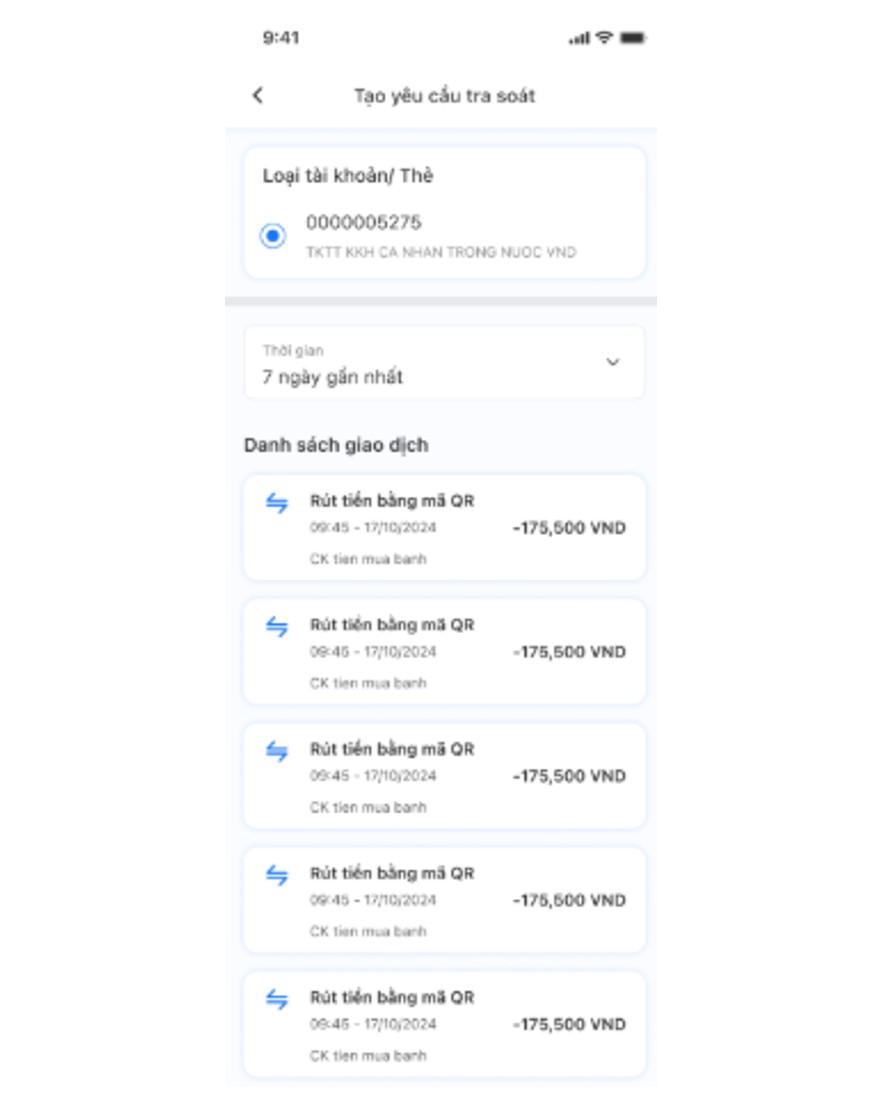Open the first Rút tiền bằng mã QR transaction
The height and width of the screenshot is (1116, 879).
(444, 527)
